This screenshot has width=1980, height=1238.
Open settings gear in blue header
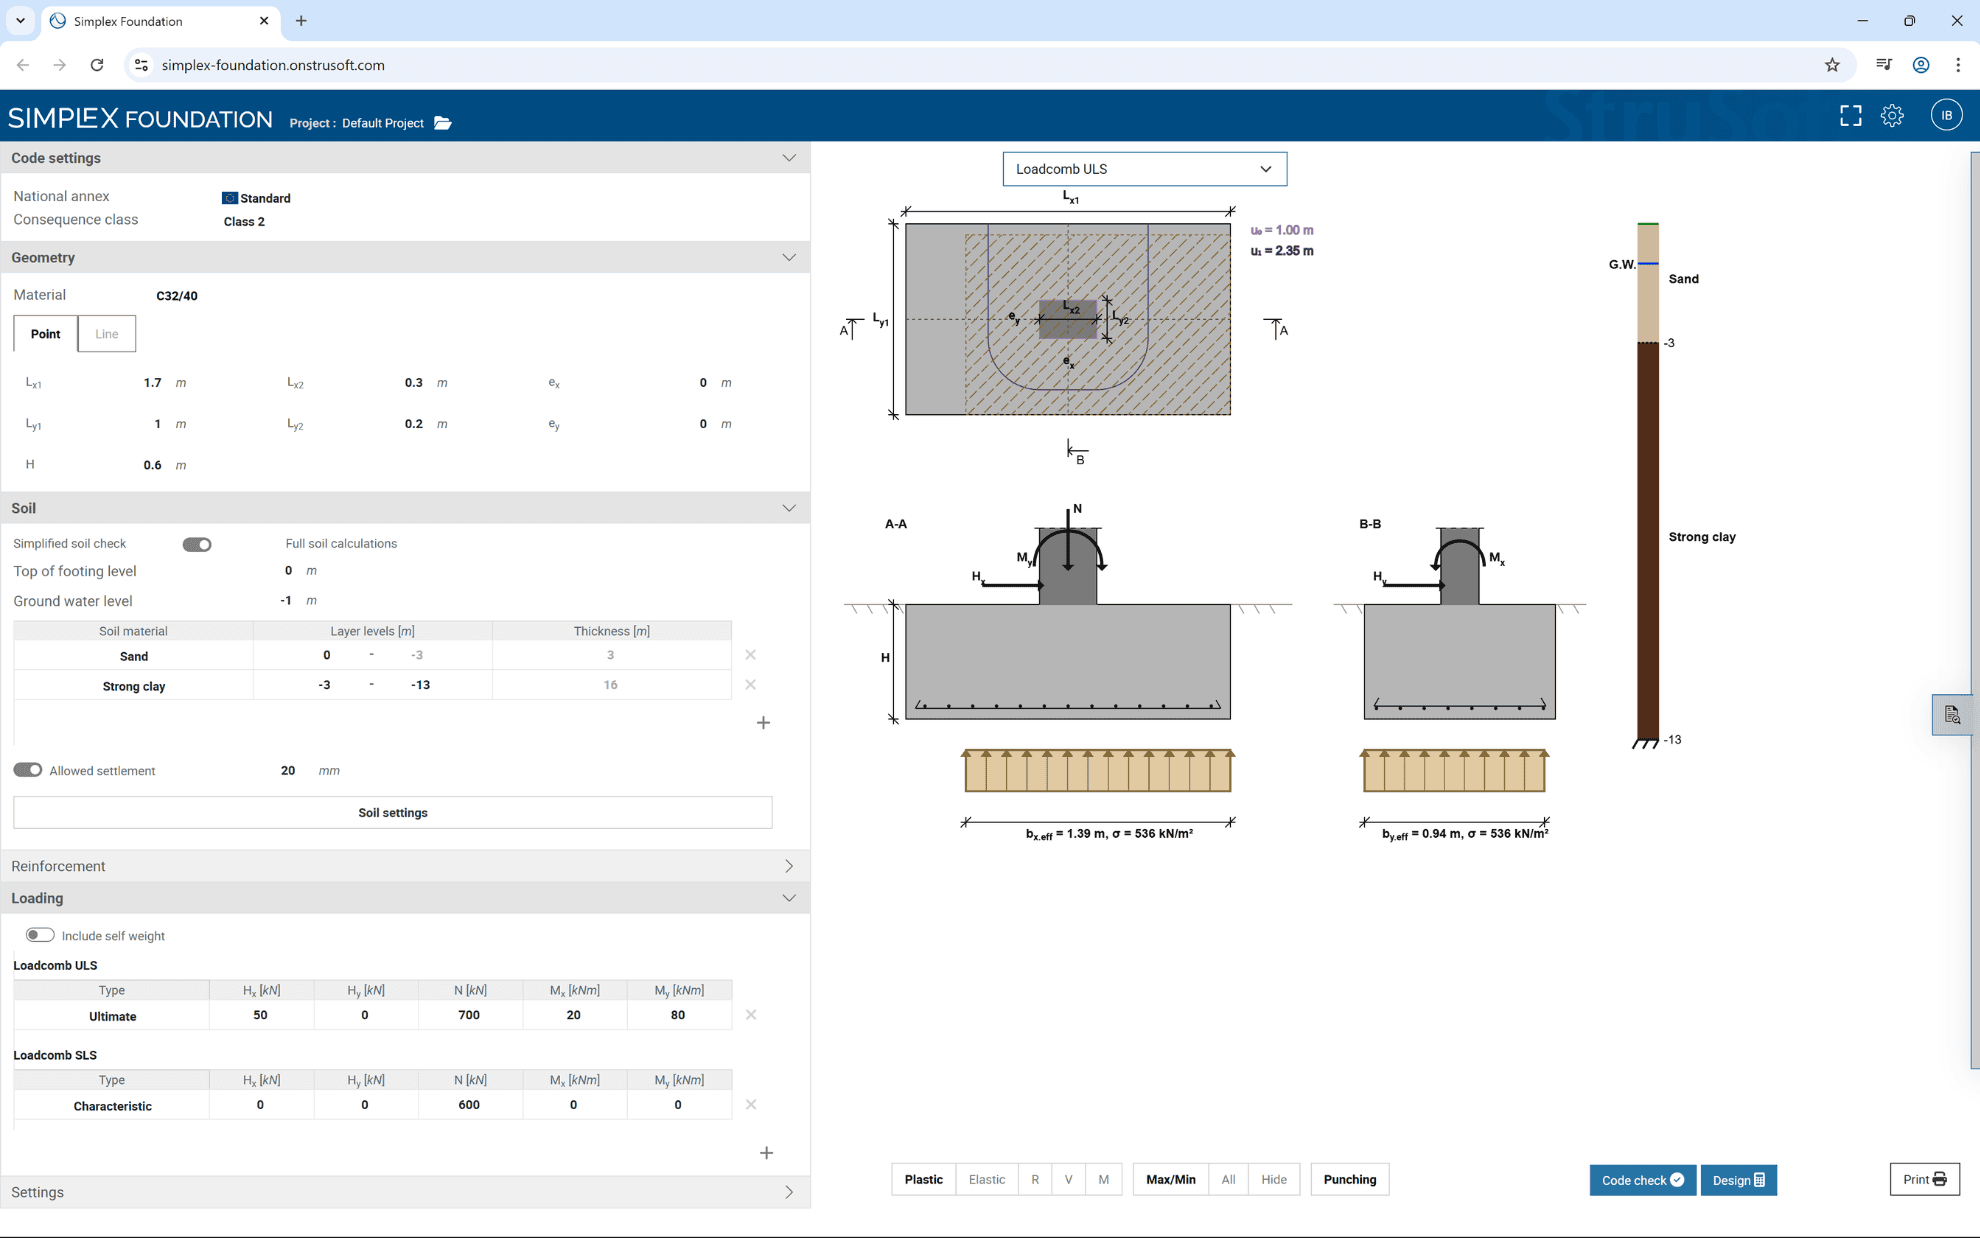pyautogui.click(x=1892, y=116)
